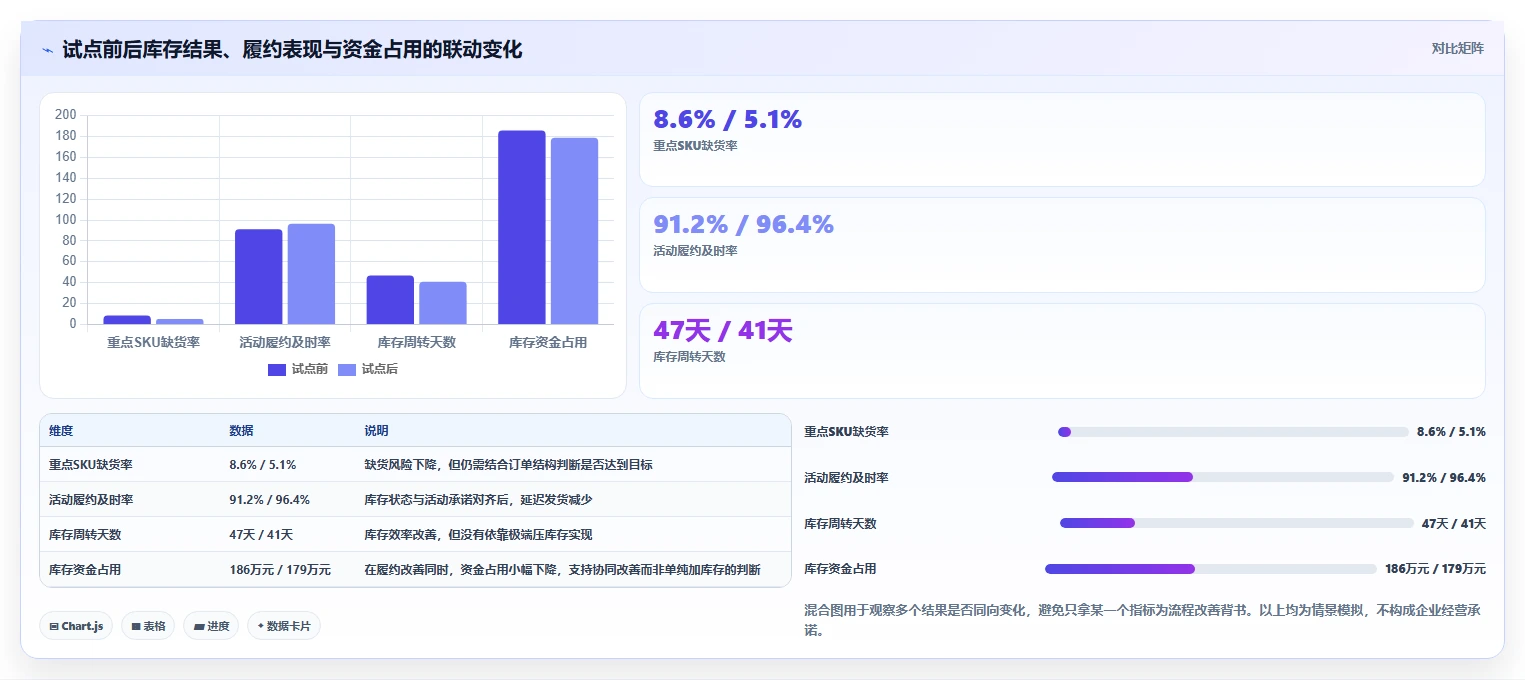Click the 8.6% / 5.1% data card
Image resolution: width=1525 pixels, height=680 pixels.
pos(1062,140)
